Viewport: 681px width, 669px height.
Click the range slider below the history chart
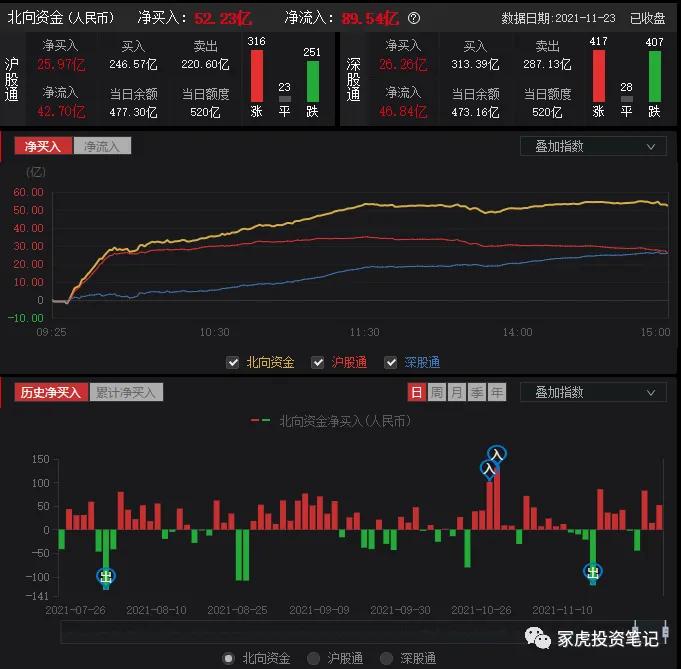pyautogui.click(x=364, y=632)
